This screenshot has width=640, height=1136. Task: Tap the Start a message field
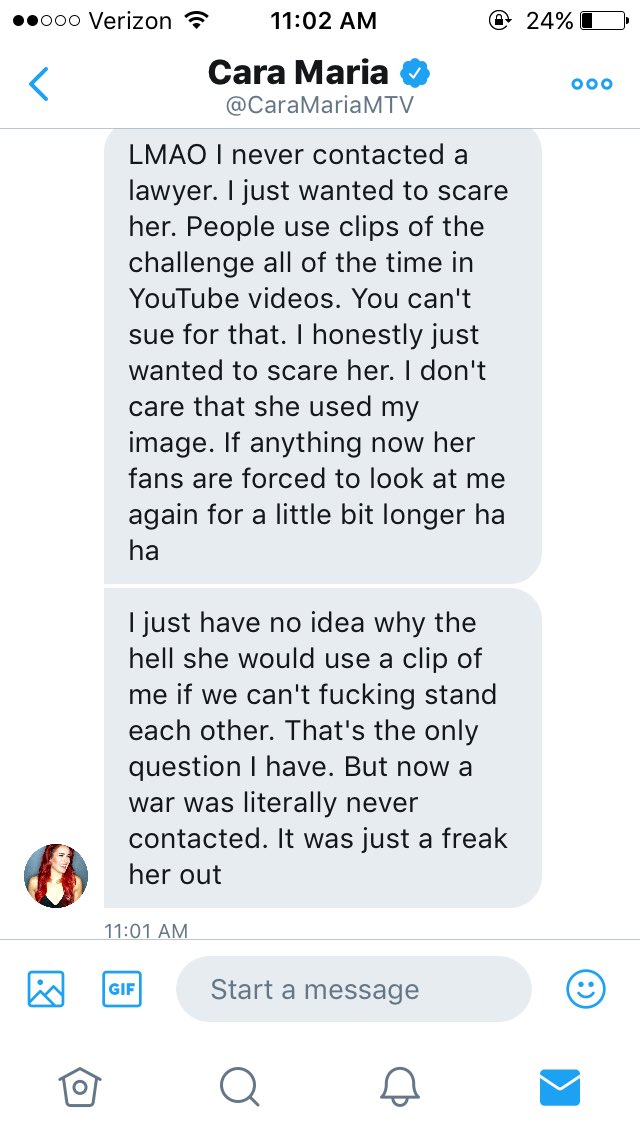[x=354, y=989]
